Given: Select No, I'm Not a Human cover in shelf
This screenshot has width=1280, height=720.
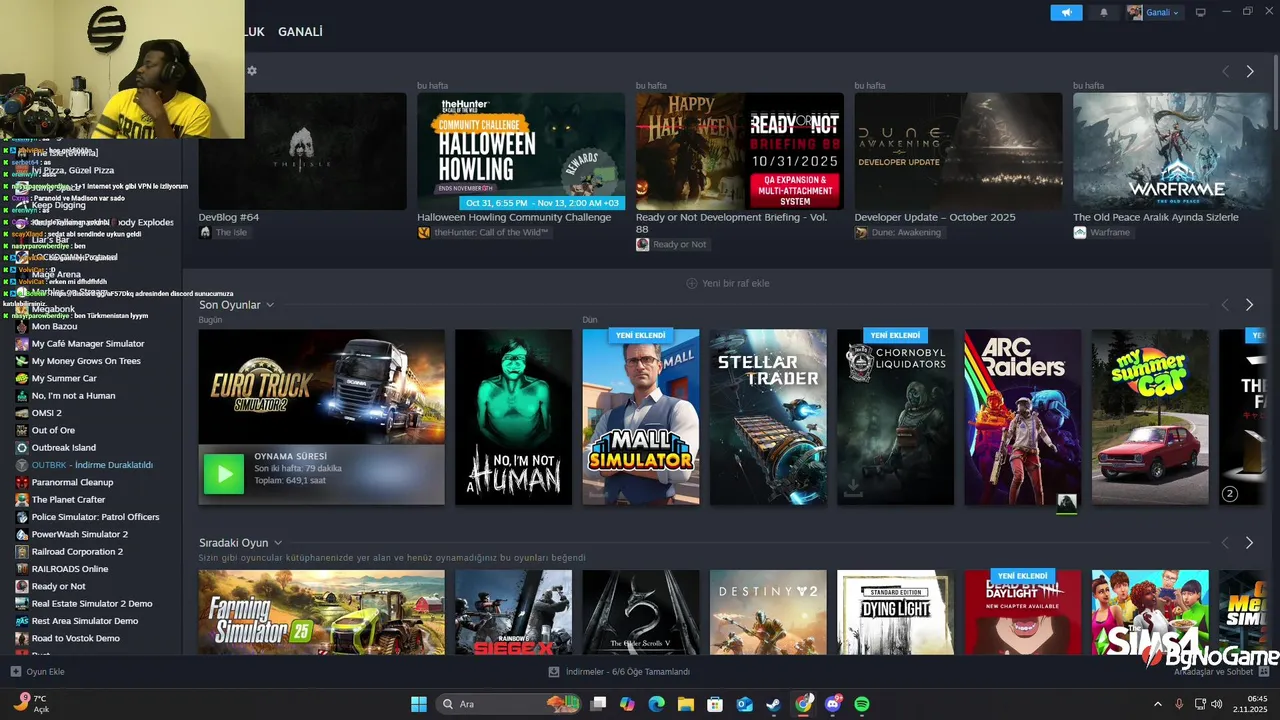Looking at the screenshot, I should [514, 417].
